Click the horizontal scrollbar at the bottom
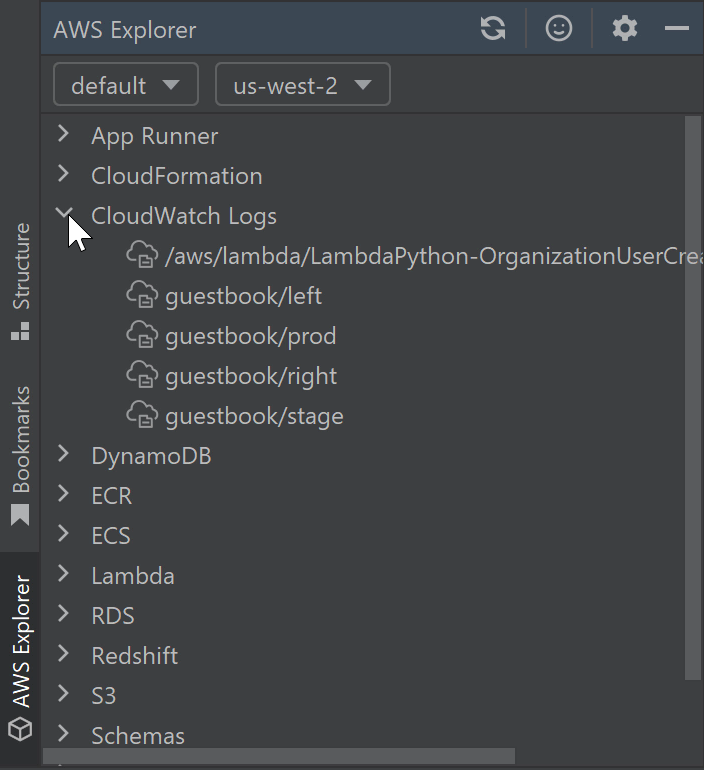Image resolution: width=704 pixels, height=770 pixels. (280, 756)
